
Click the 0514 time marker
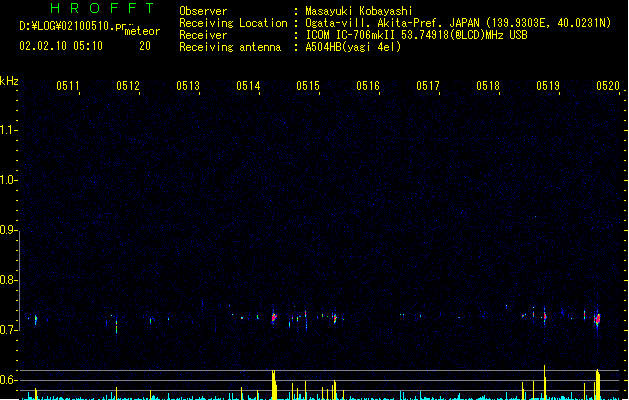[x=248, y=86]
